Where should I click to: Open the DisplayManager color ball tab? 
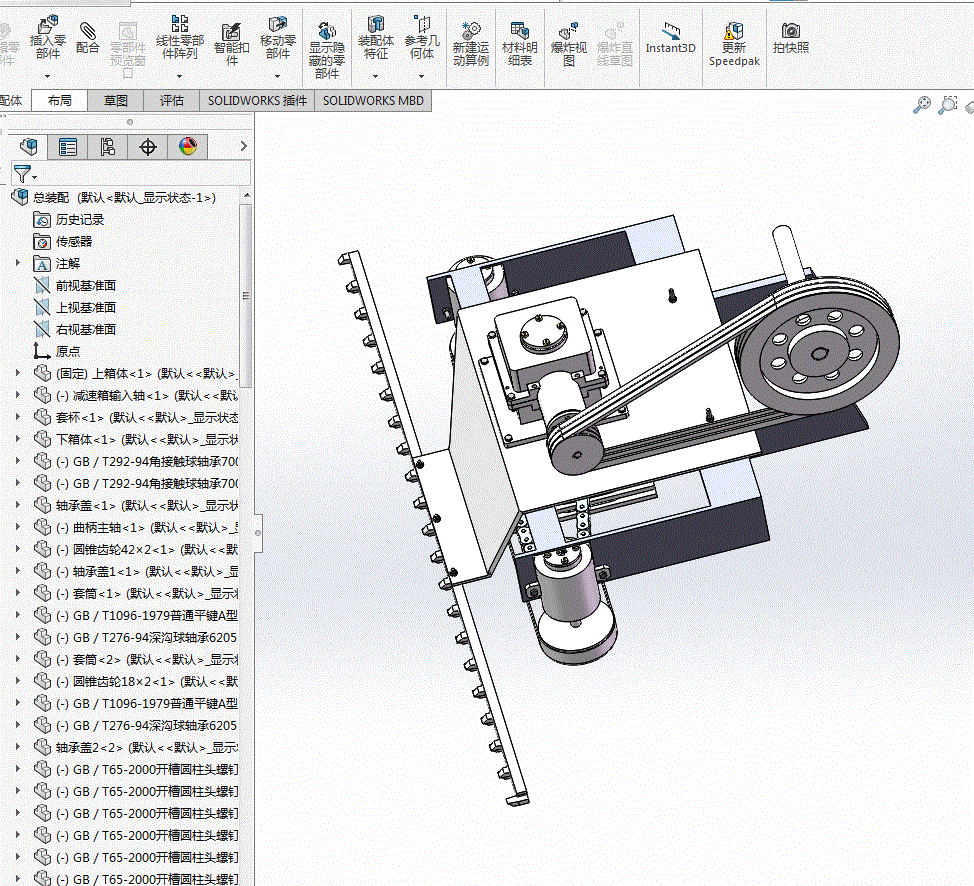[x=188, y=147]
